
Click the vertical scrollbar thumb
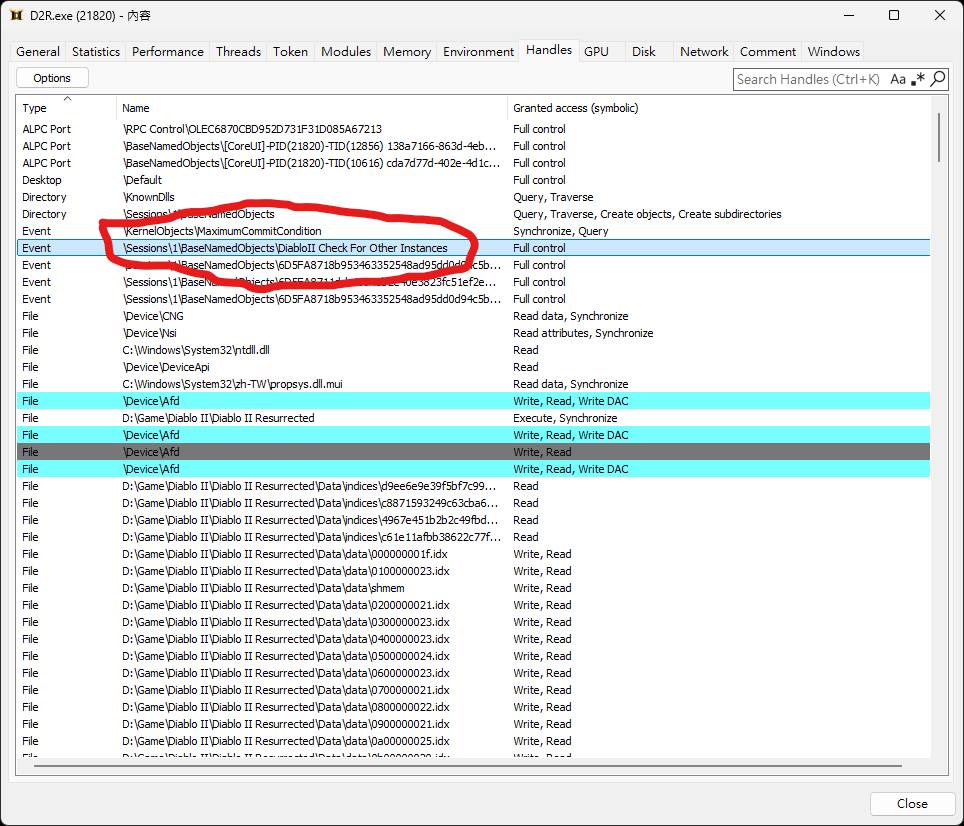(x=939, y=138)
